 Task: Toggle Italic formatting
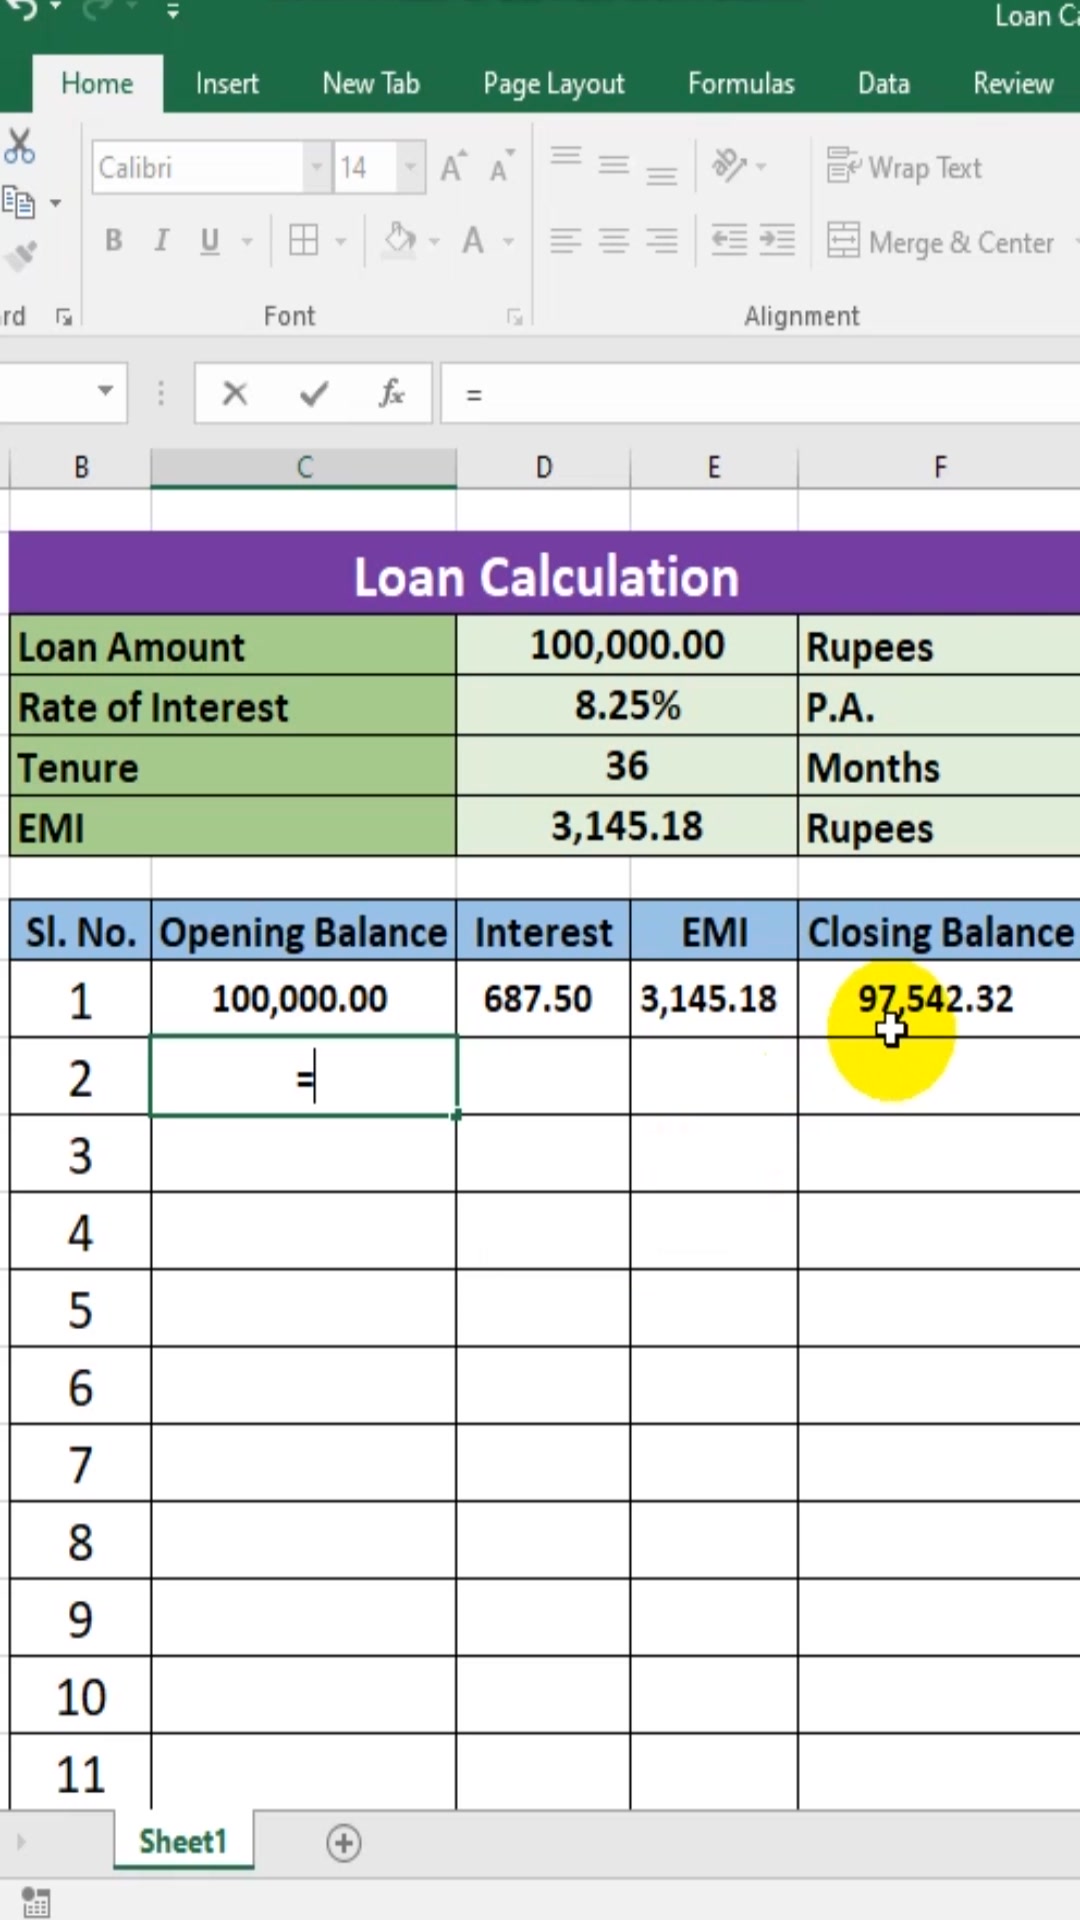(161, 241)
